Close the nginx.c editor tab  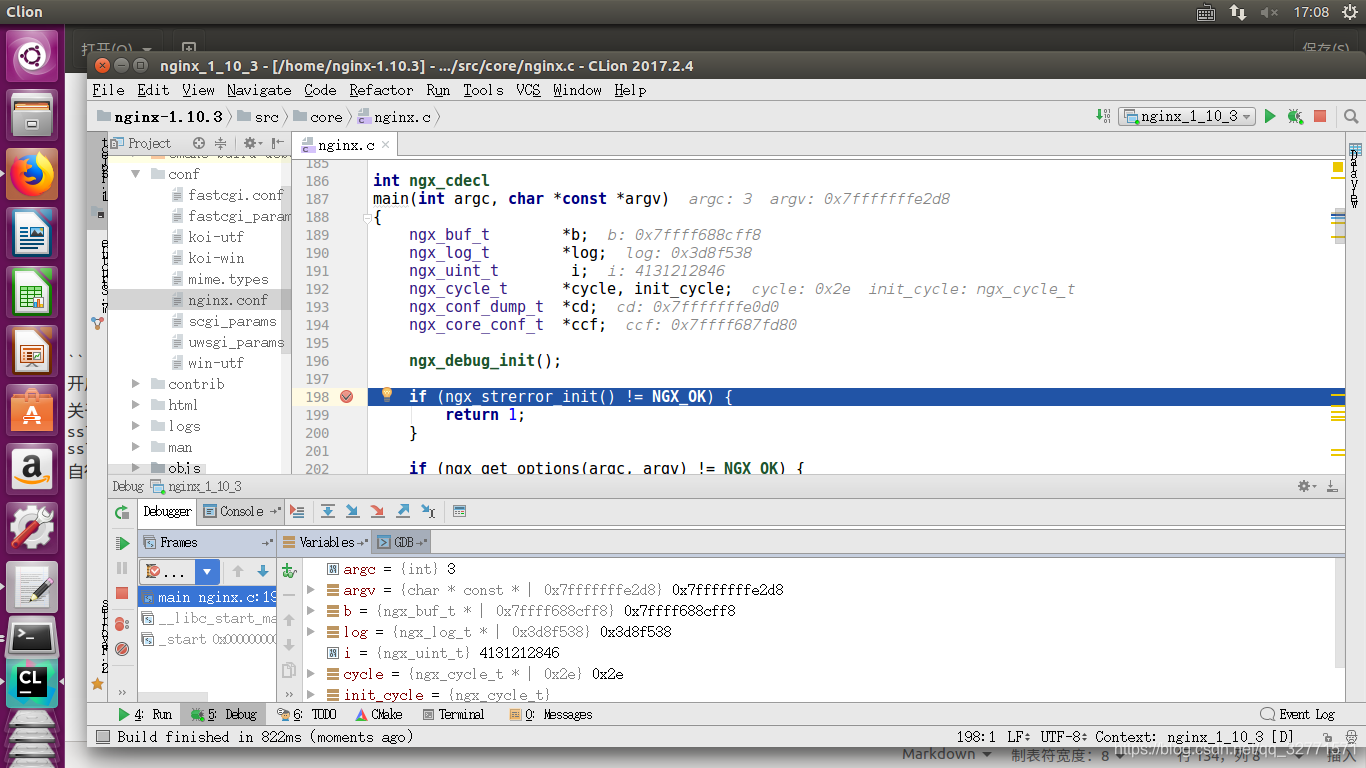coord(386,145)
